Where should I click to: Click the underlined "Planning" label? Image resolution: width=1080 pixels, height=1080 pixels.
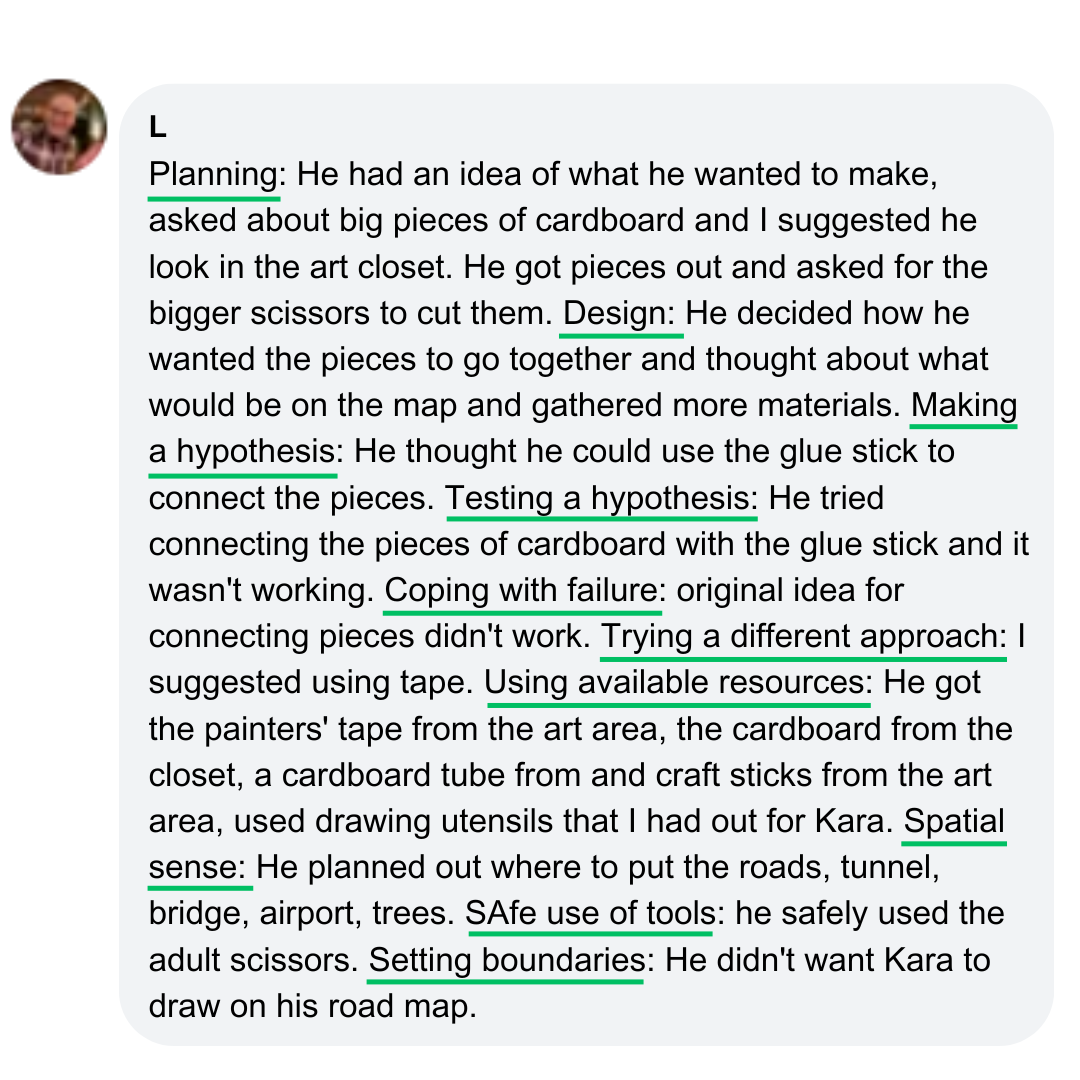[214, 176]
